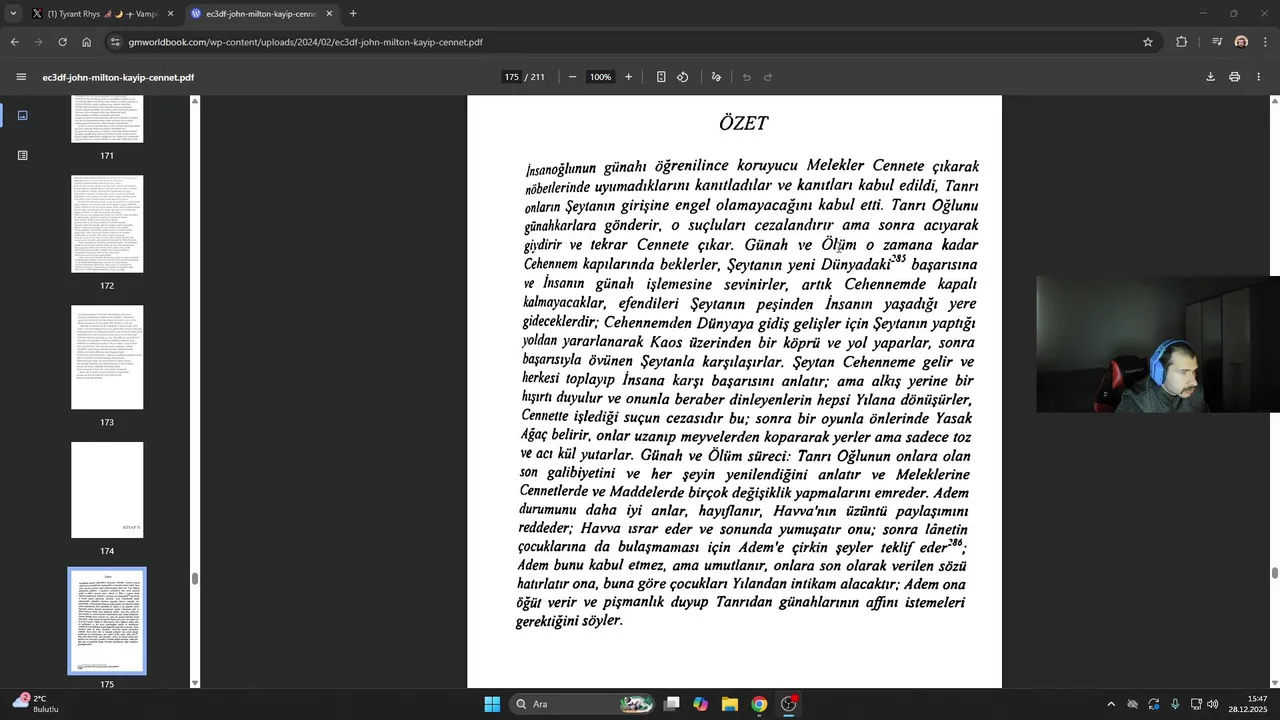Click the taskbar search box Ara
This screenshot has width=1280, height=720.
tap(584, 704)
